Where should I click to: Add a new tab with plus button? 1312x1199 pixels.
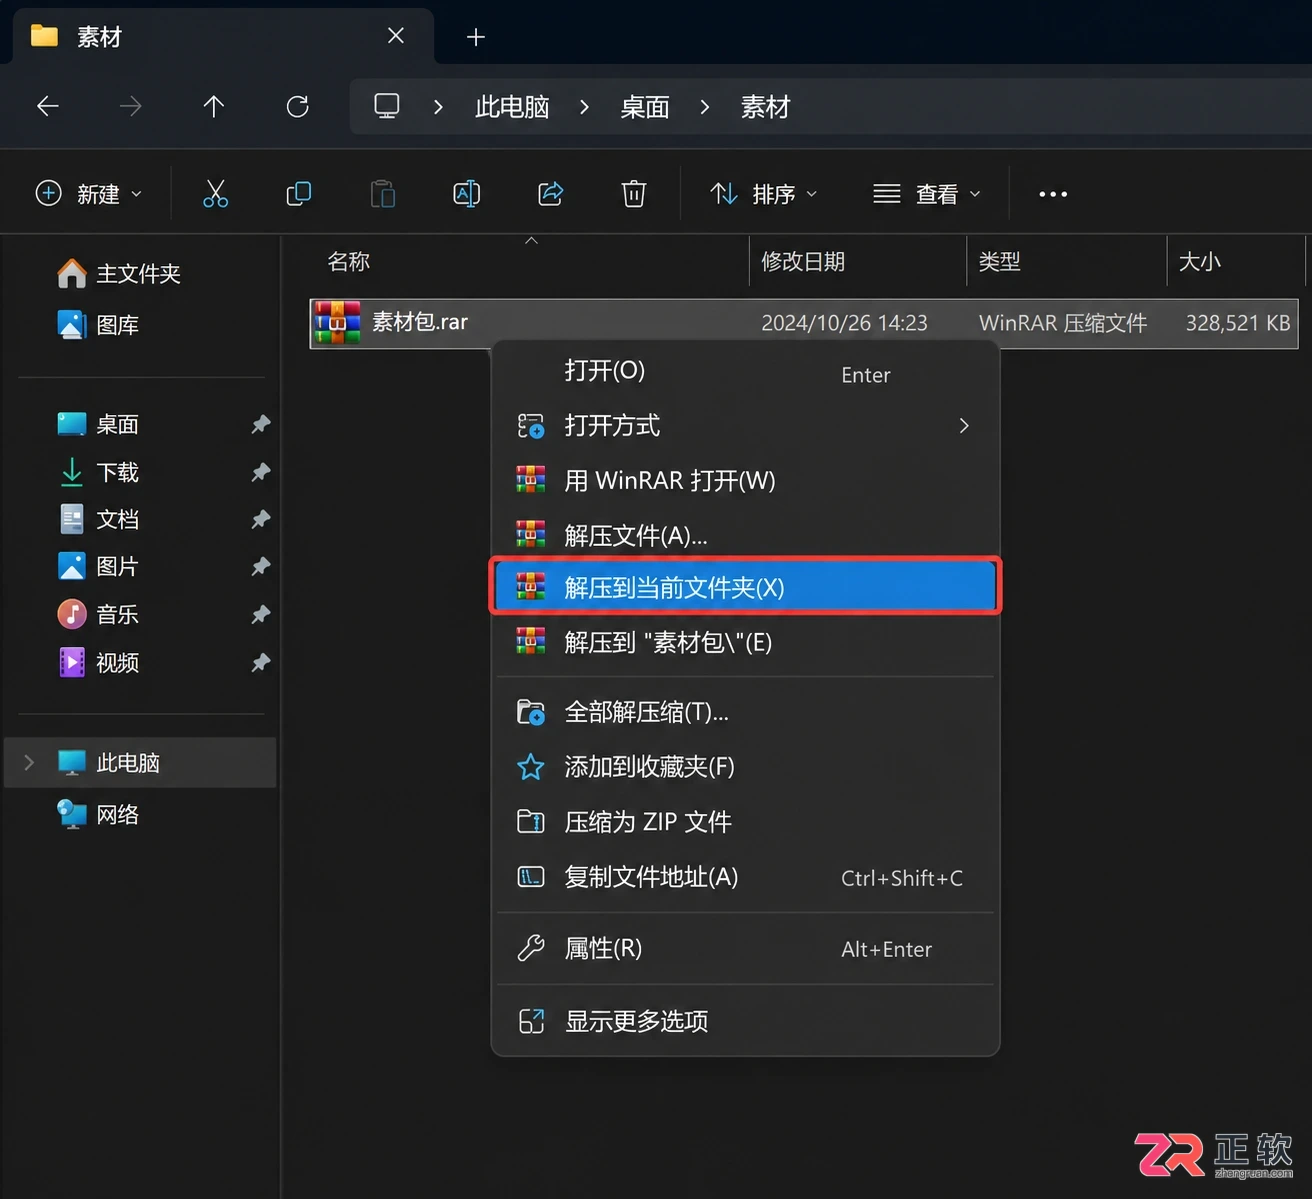tap(476, 37)
